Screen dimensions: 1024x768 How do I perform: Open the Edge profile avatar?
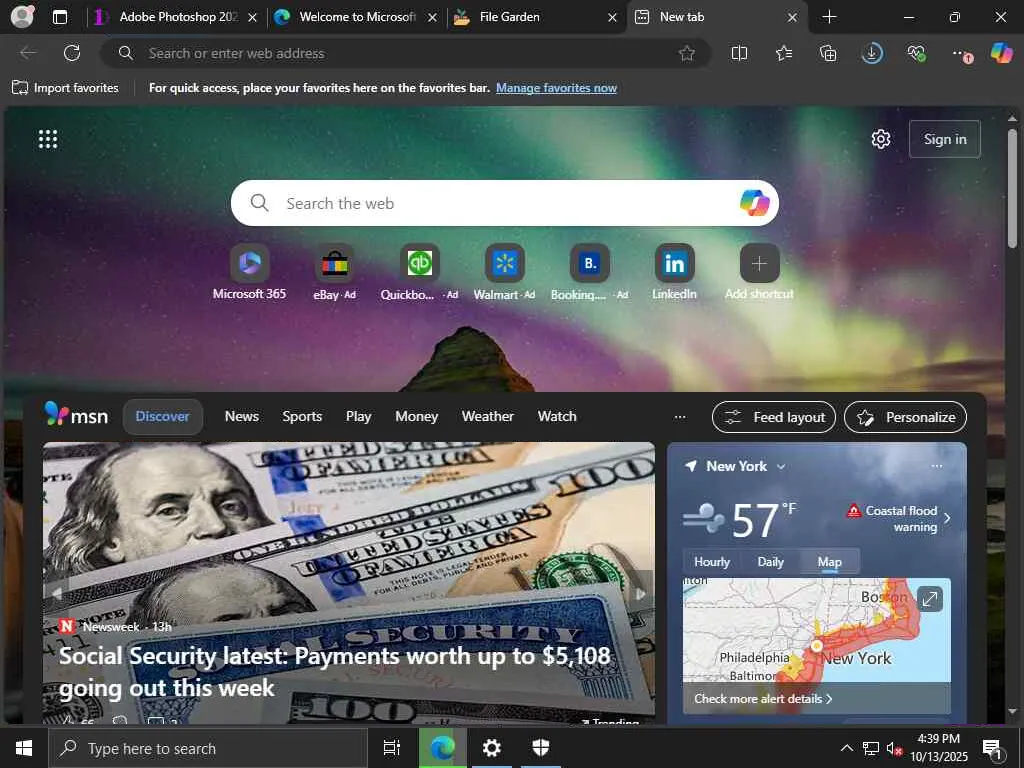[22, 16]
